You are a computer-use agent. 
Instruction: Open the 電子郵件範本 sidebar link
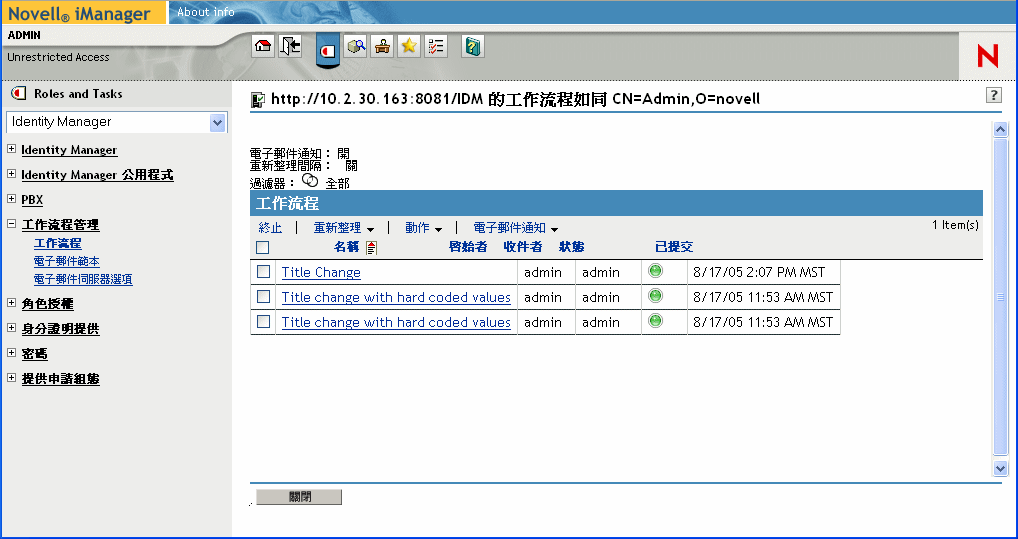pyautogui.click(x=67, y=261)
